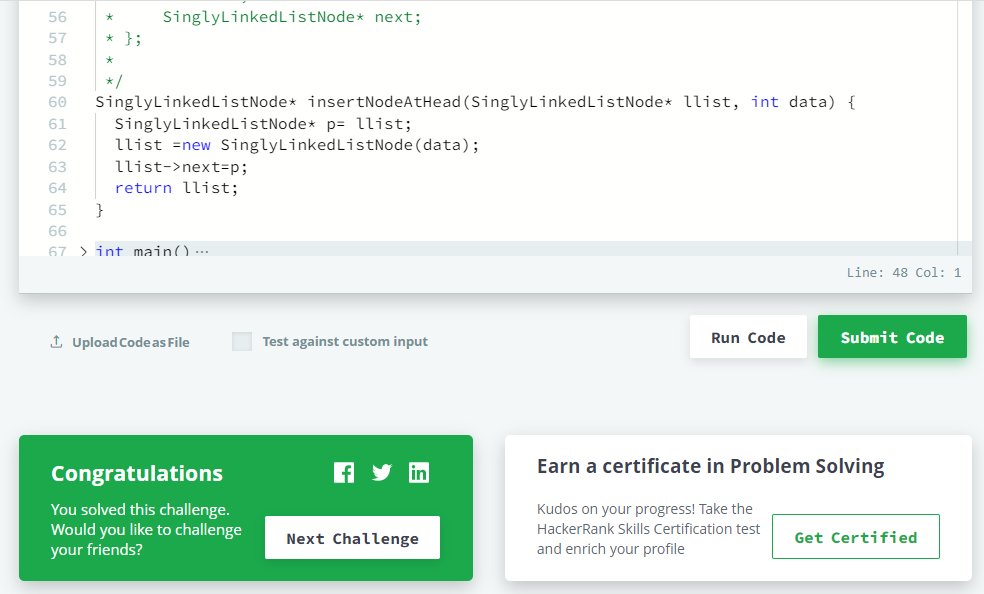Screen dimensions: 984x594
Task: Submit the code solution
Action: pyautogui.click(x=892, y=337)
